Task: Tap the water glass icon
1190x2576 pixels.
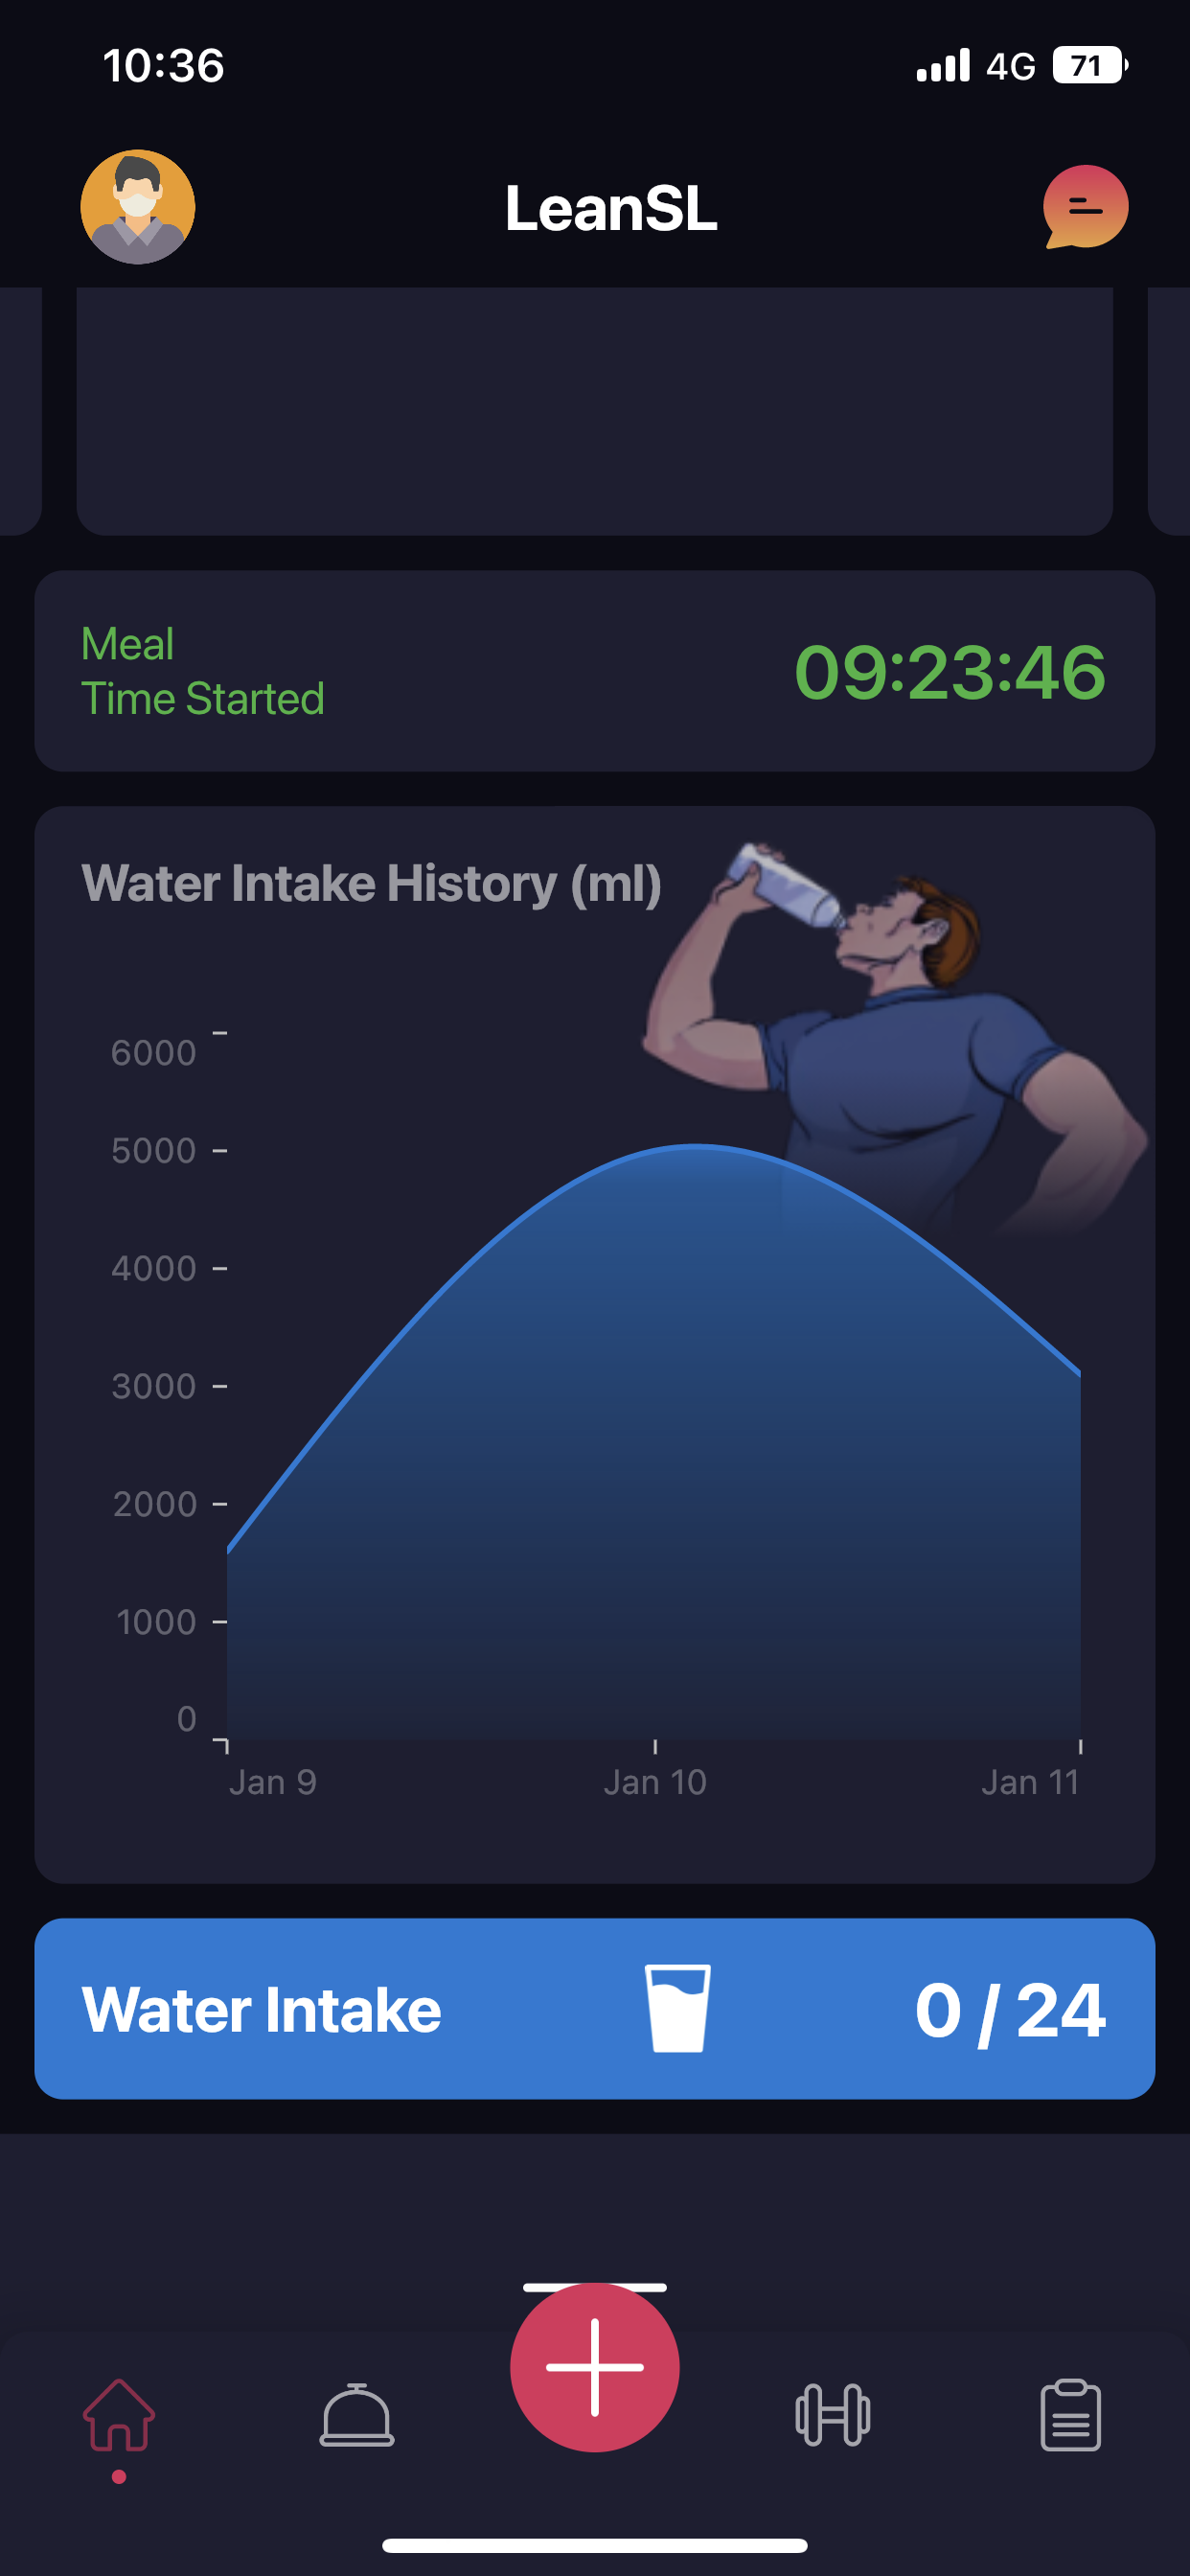Action: (678, 2008)
